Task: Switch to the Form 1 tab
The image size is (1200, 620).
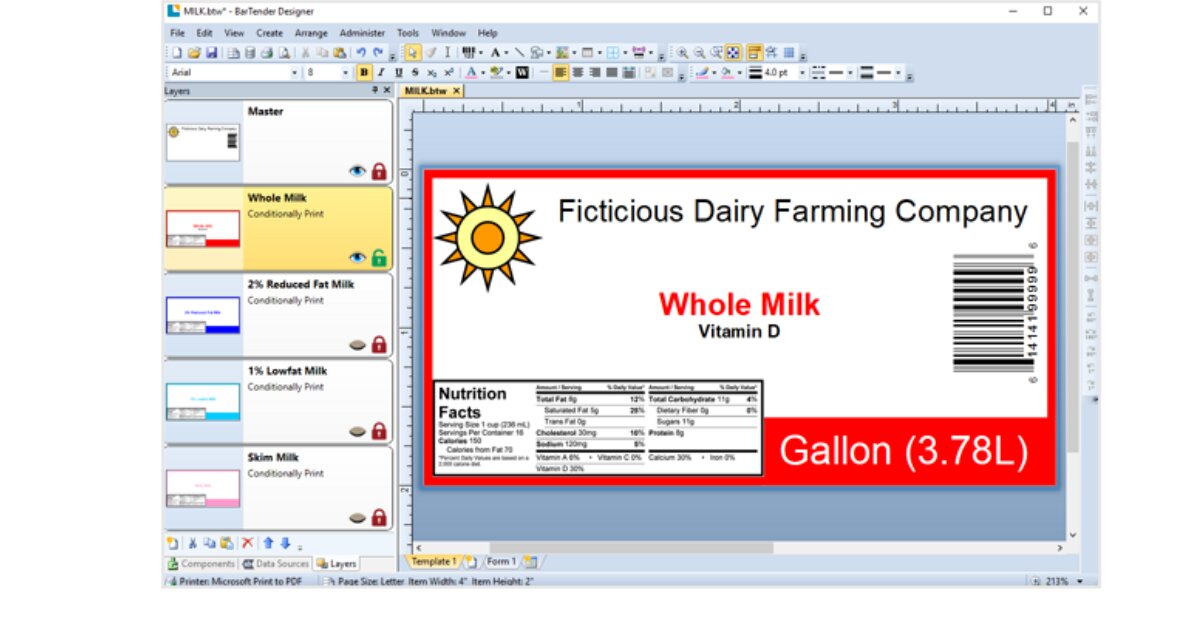Action: point(501,562)
